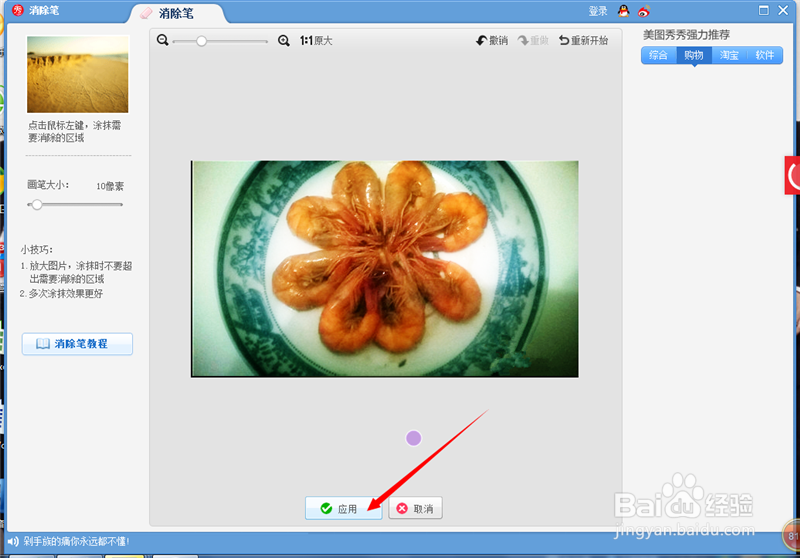Click the zoom in magnifier icon
Screen dimensions: 800x558
coord(284,41)
